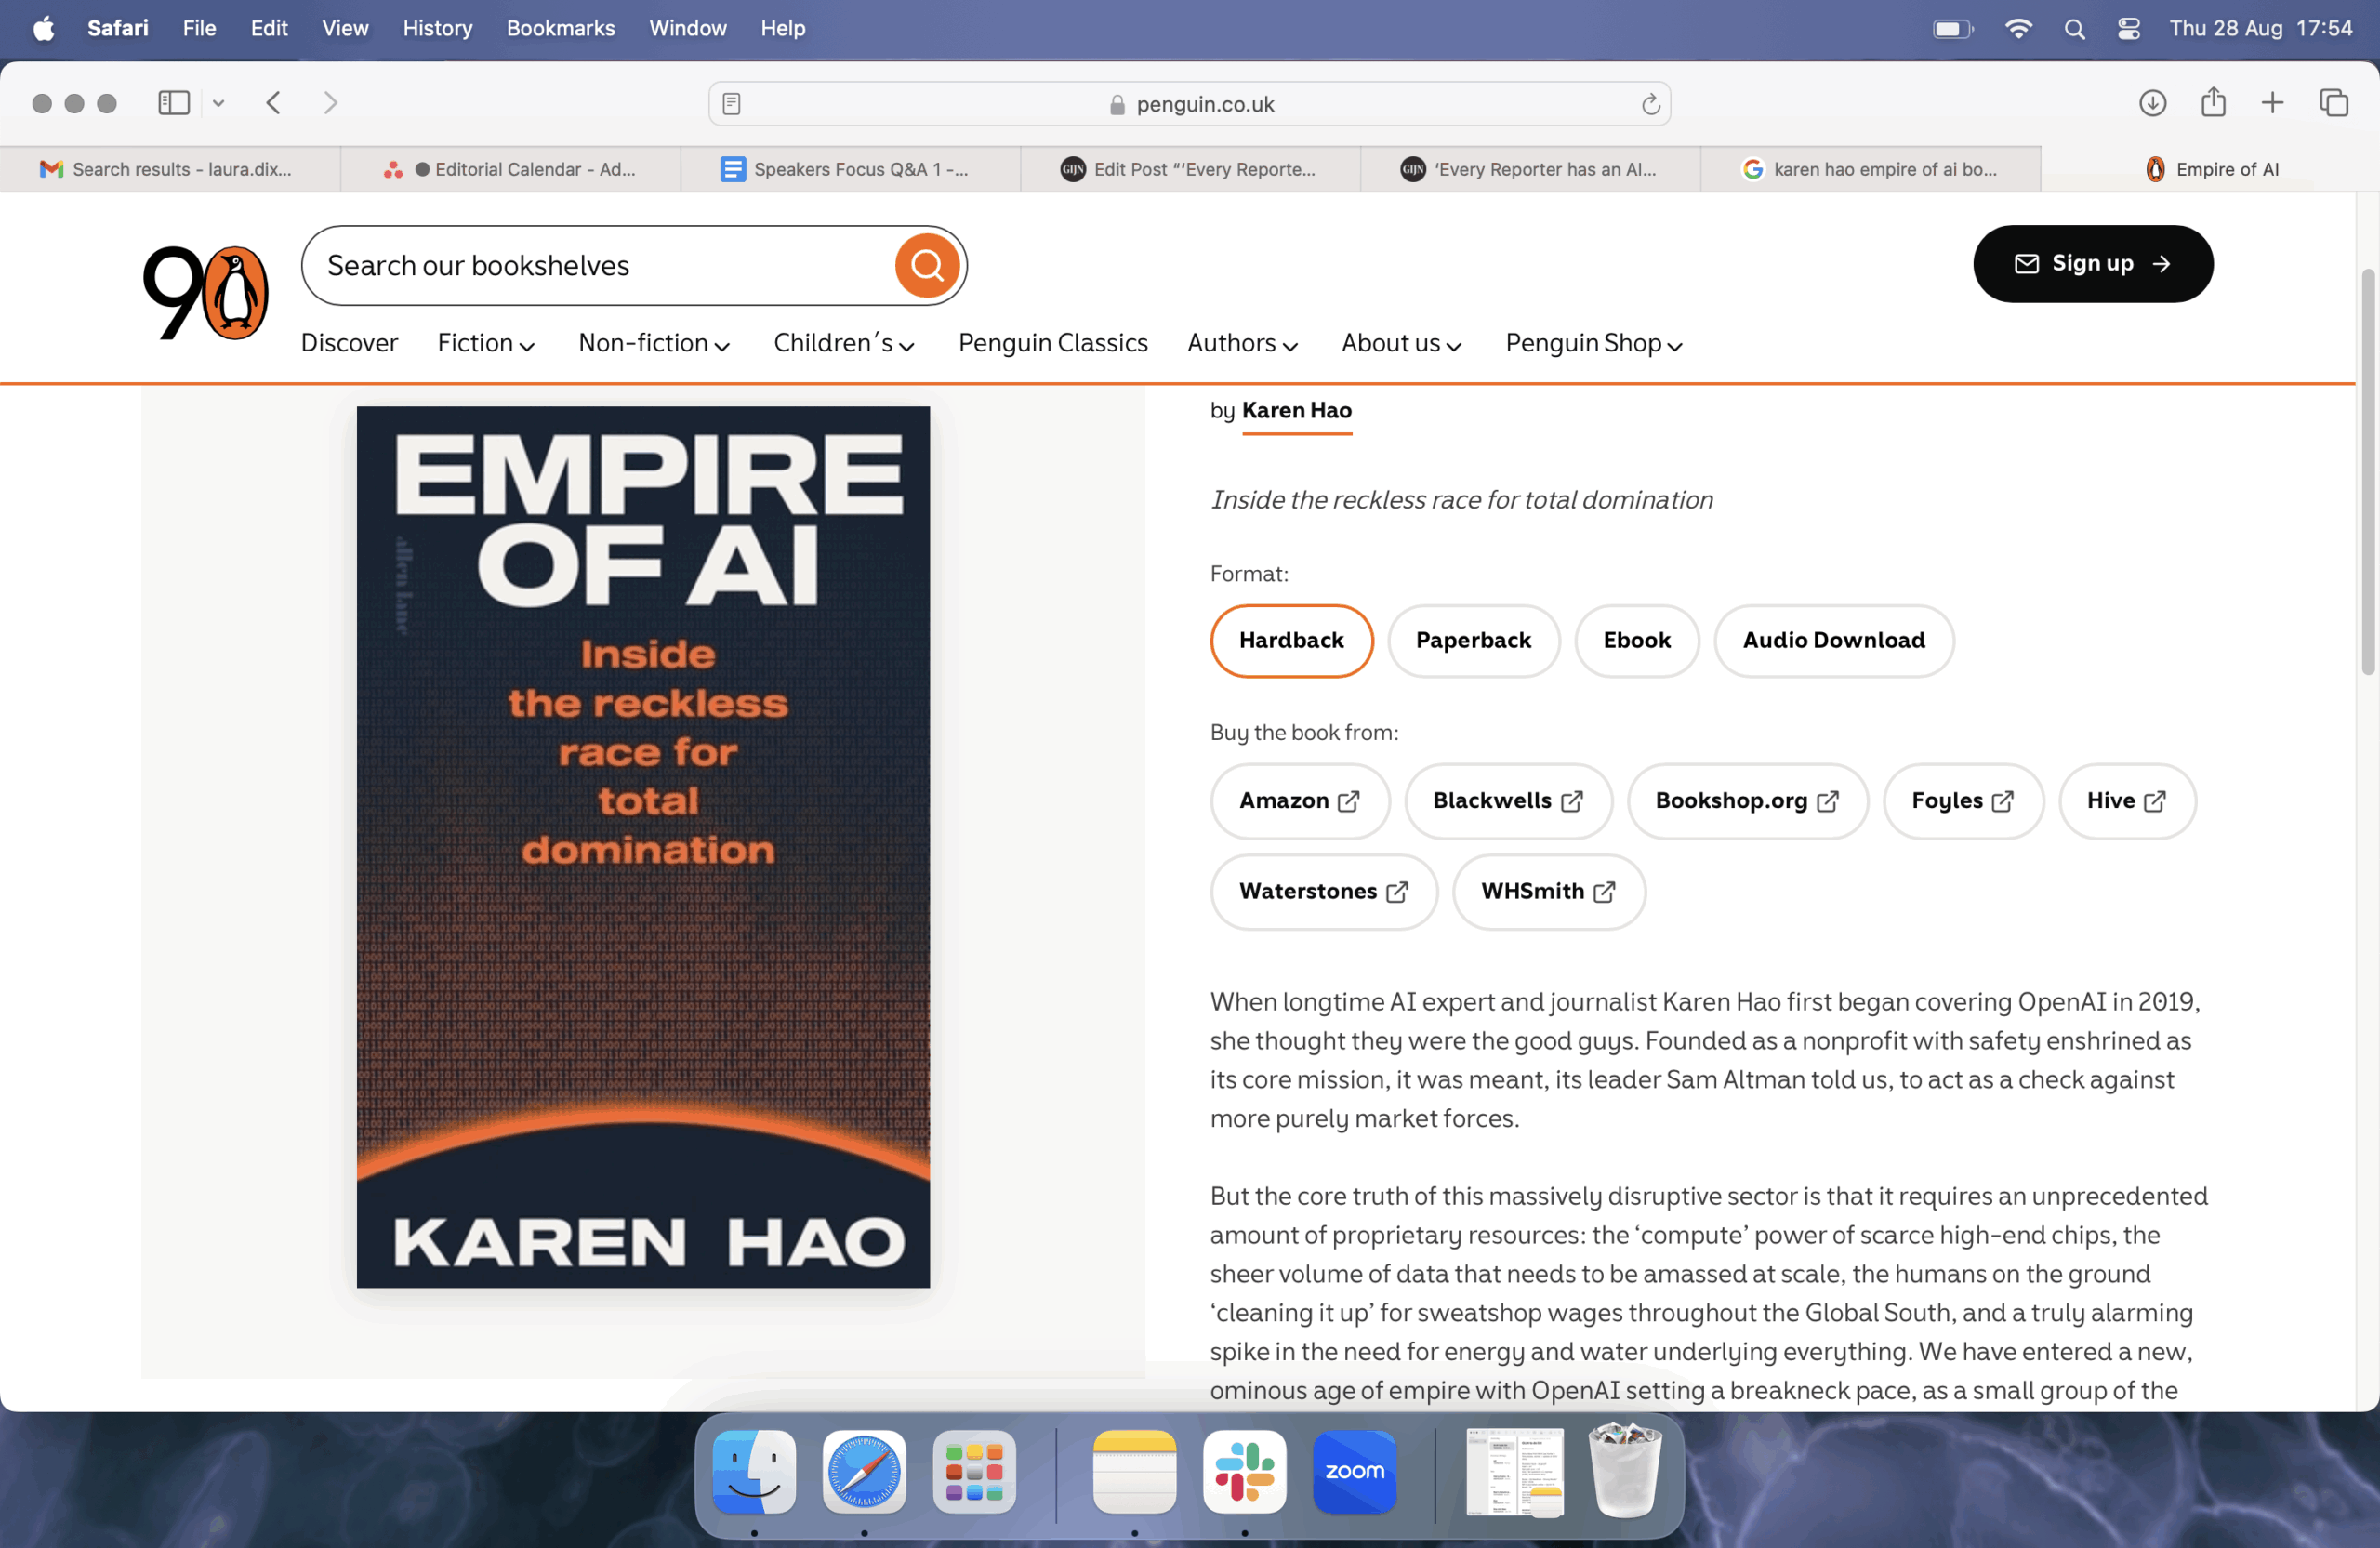Screen dimensions: 2380x1548
Task: Go to Penguin Classics
Action: [x=1052, y=343]
